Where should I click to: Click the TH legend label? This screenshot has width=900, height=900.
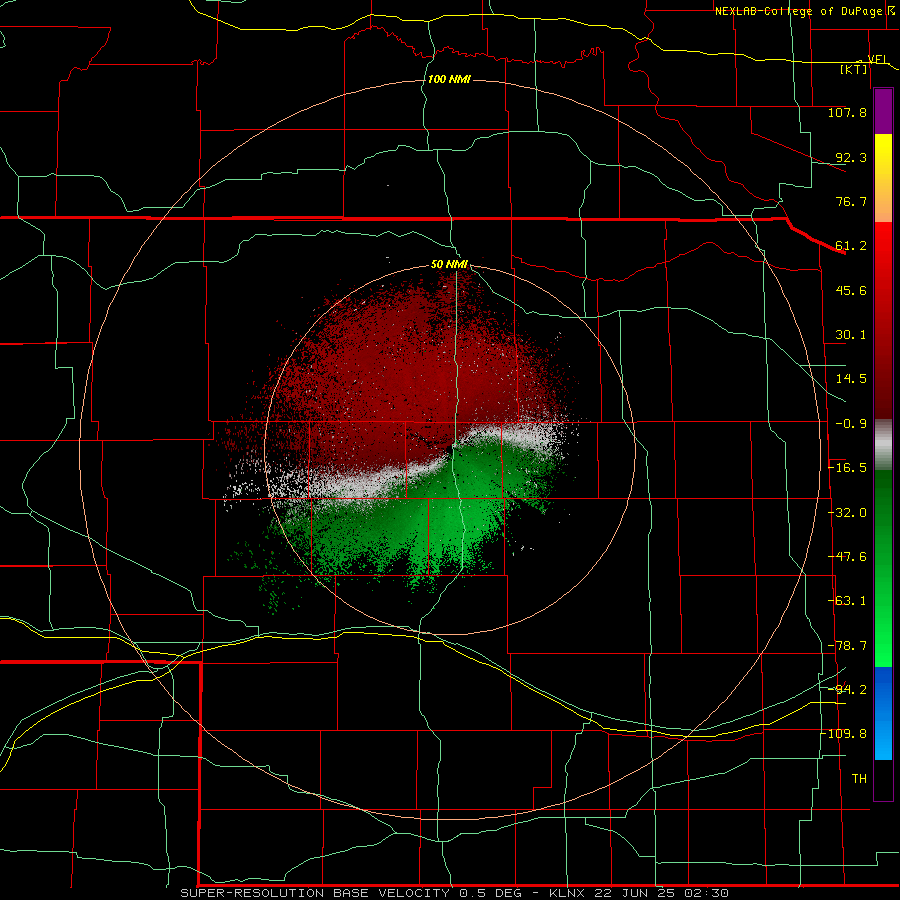point(859,778)
